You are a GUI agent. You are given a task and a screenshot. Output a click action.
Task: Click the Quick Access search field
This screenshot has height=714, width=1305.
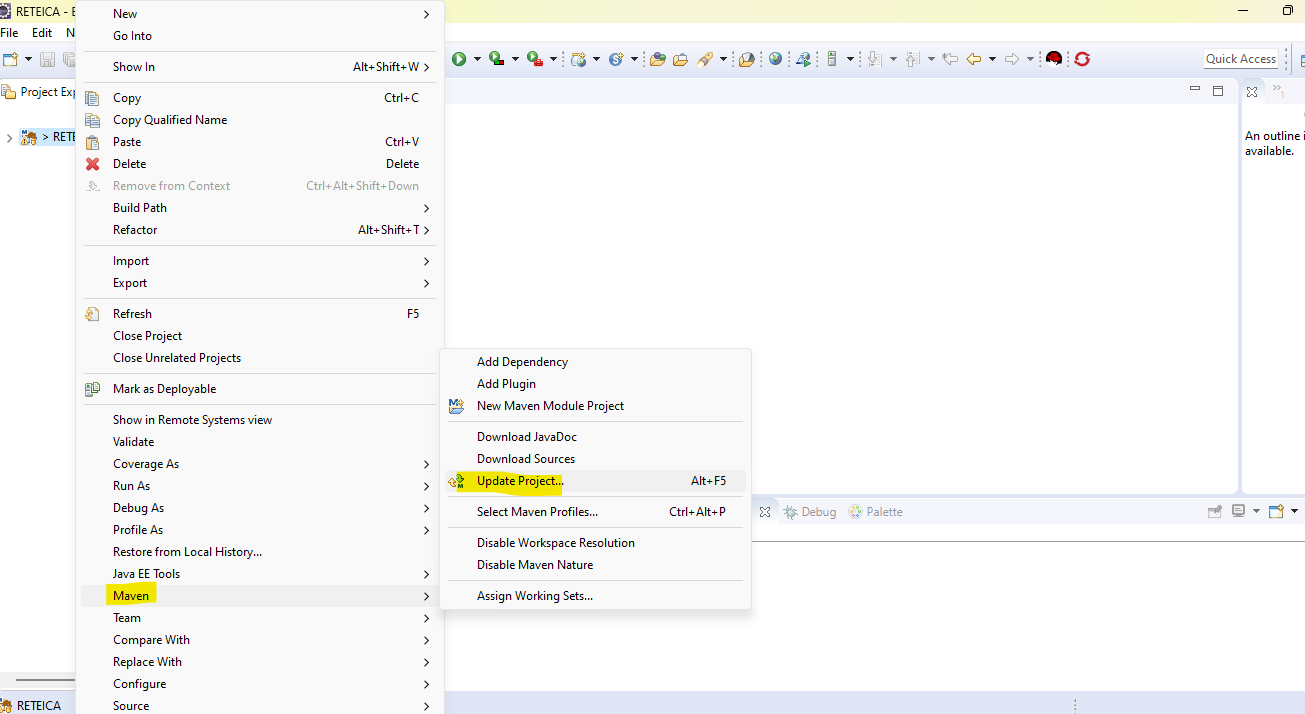pos(1240,59)
